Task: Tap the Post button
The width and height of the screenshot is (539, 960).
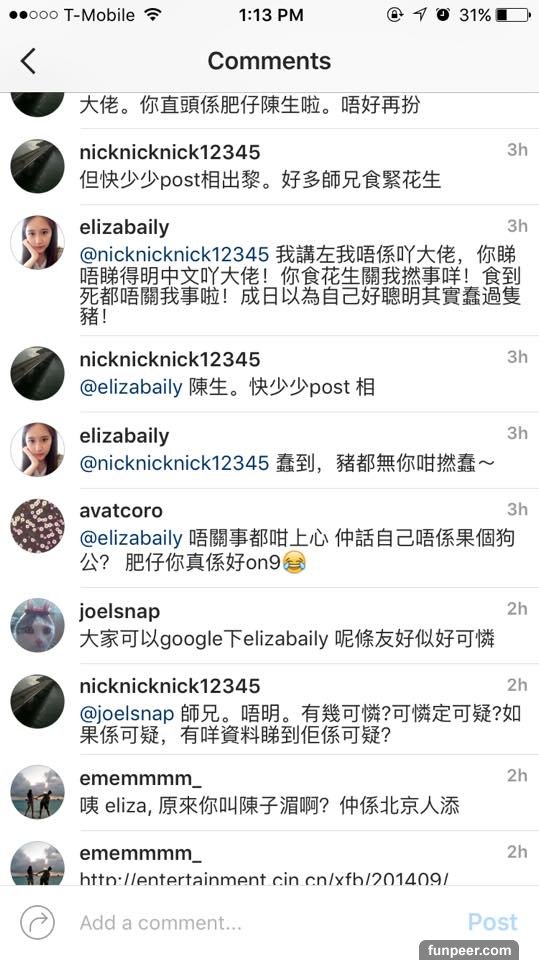Action: click(x=492, y=922)
